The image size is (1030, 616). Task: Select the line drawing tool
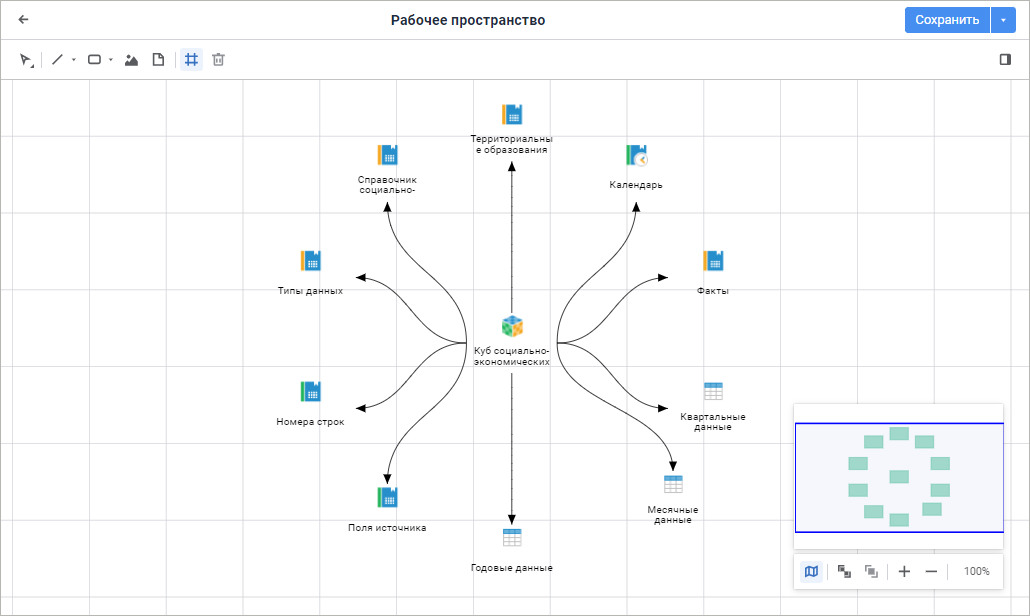click(57, 60)
